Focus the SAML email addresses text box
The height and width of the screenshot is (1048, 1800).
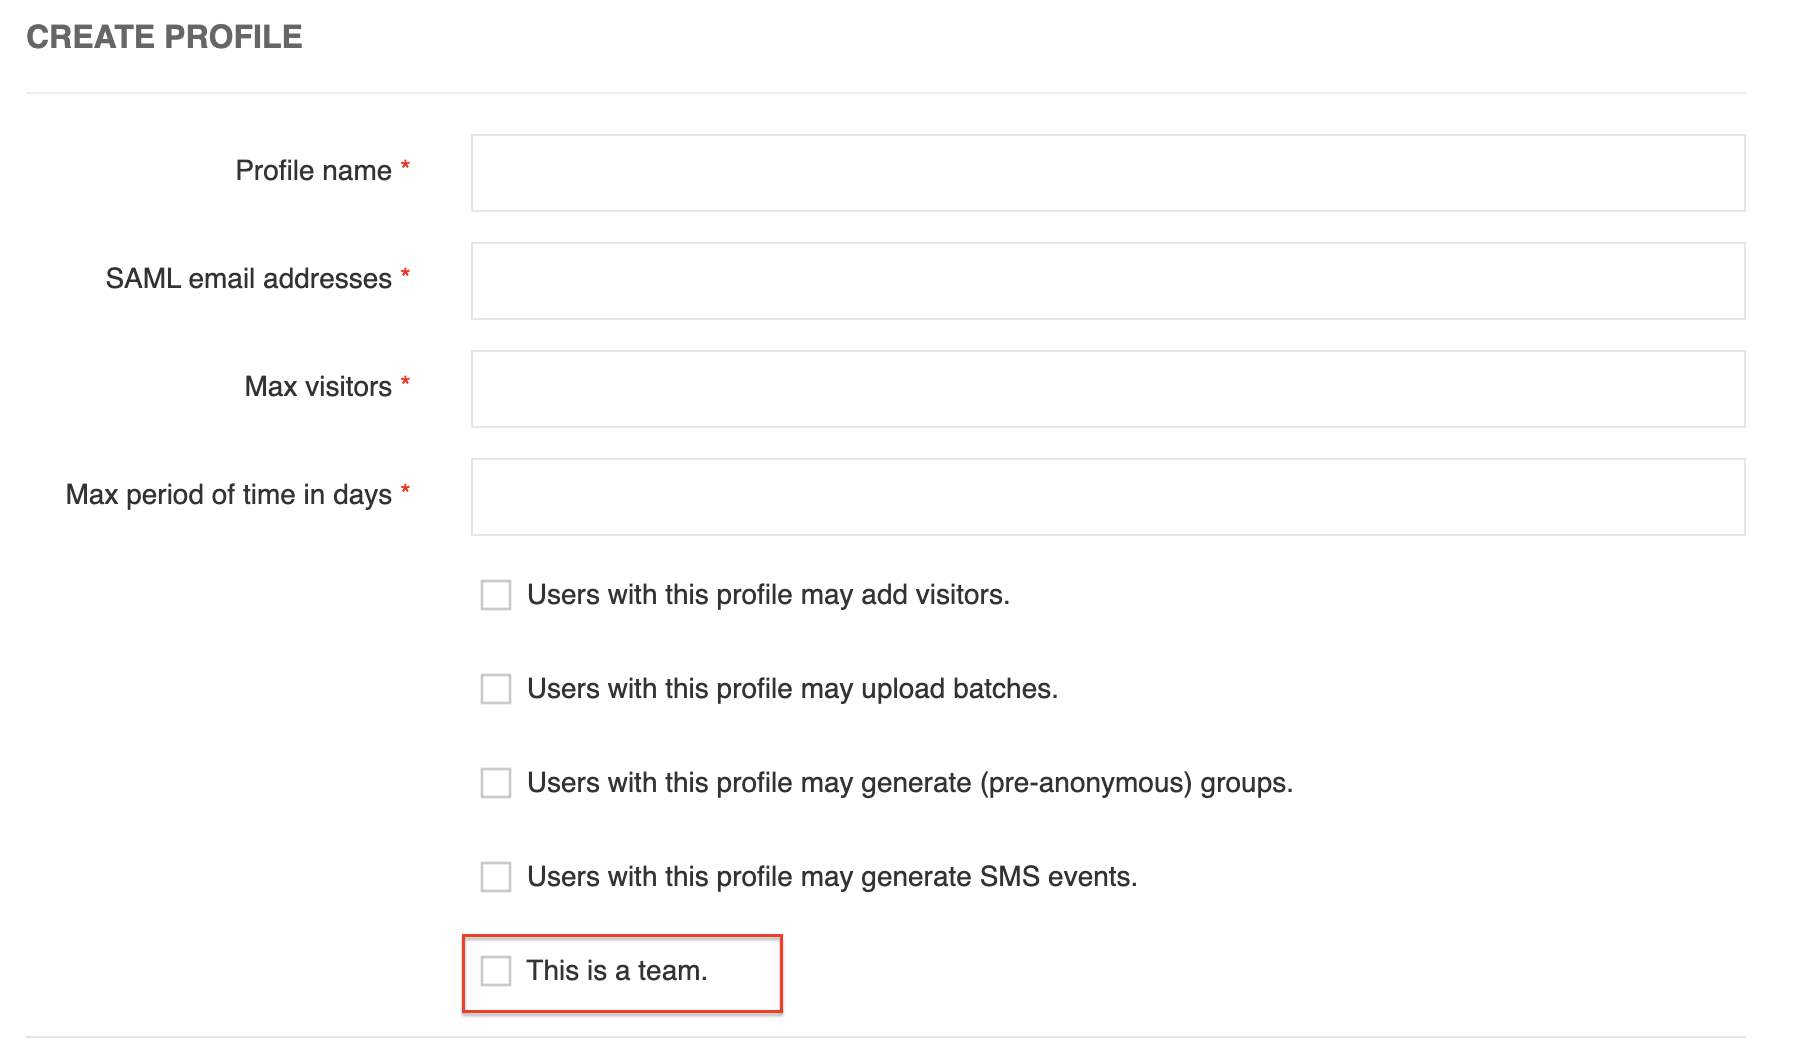click(1108, 281)
